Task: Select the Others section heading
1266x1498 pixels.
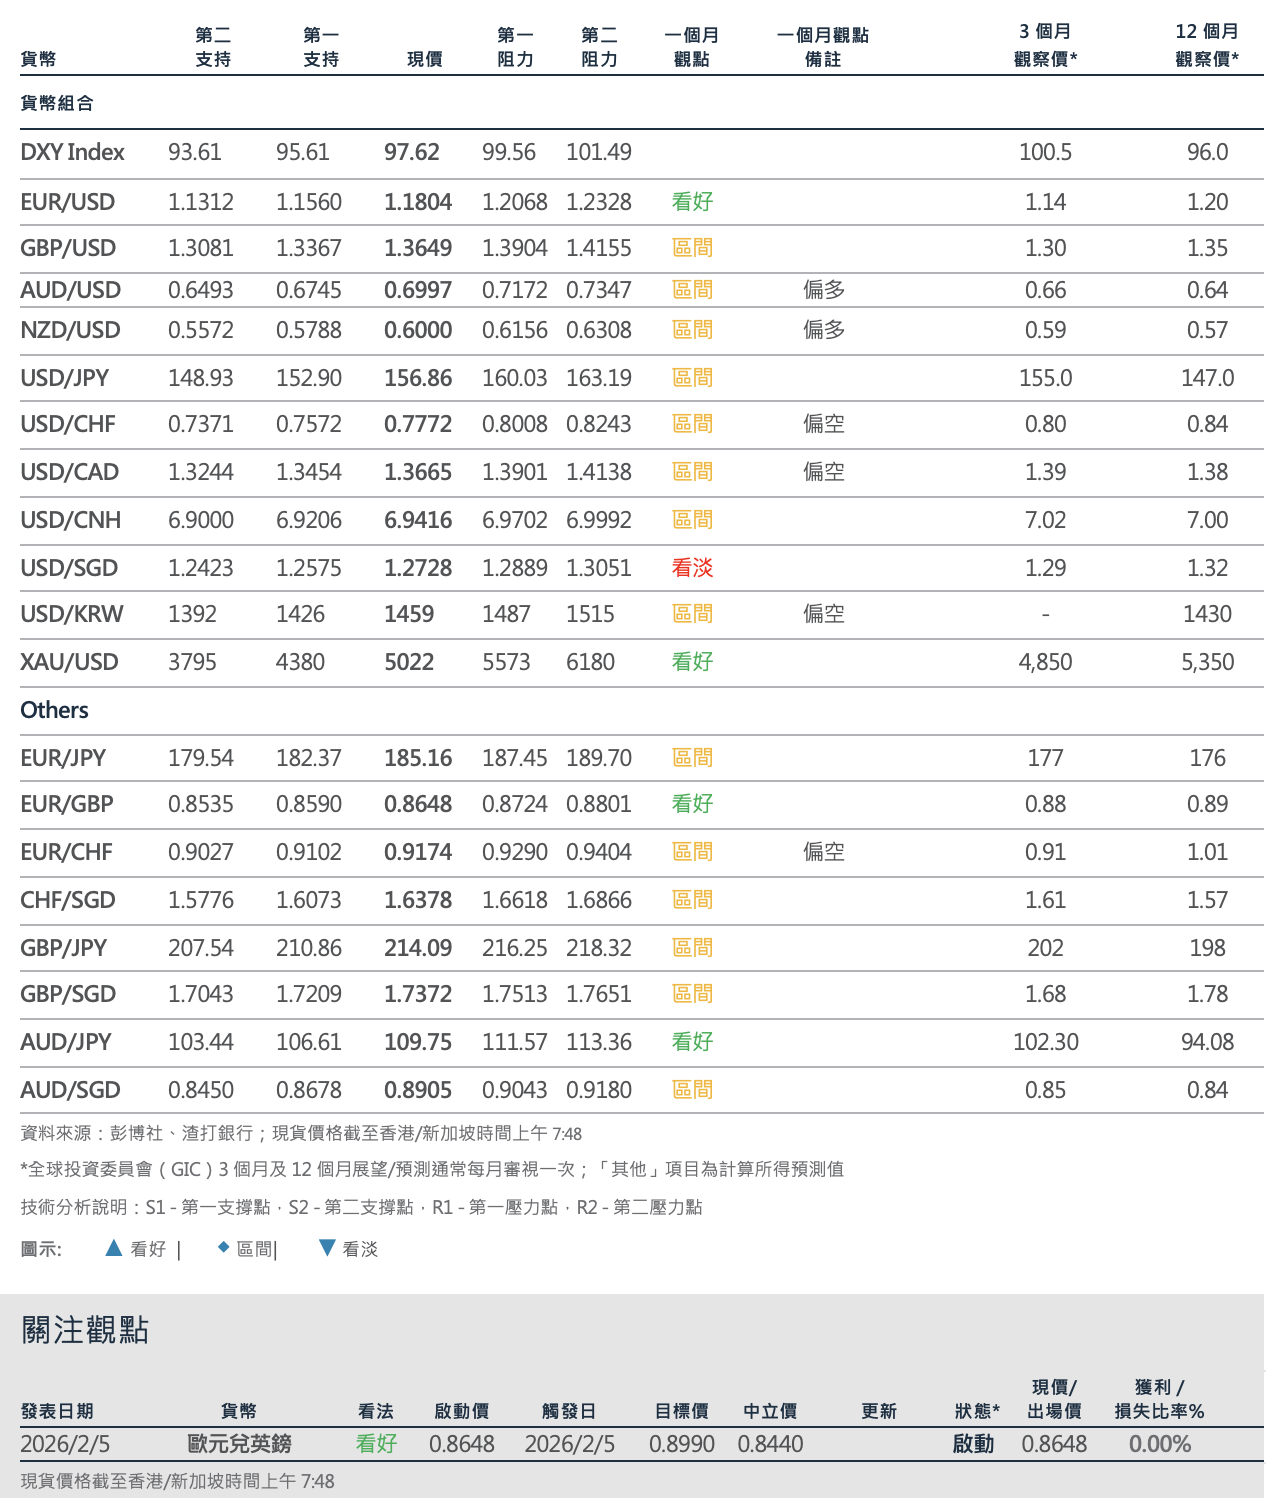Action: (55, 710)
